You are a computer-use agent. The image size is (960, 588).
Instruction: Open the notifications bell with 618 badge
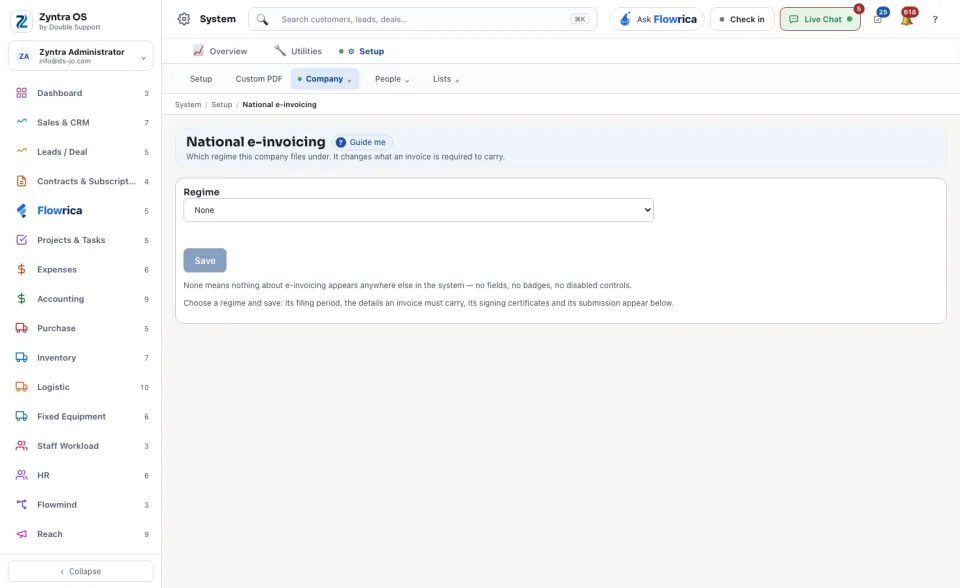[x=907, y=19]
